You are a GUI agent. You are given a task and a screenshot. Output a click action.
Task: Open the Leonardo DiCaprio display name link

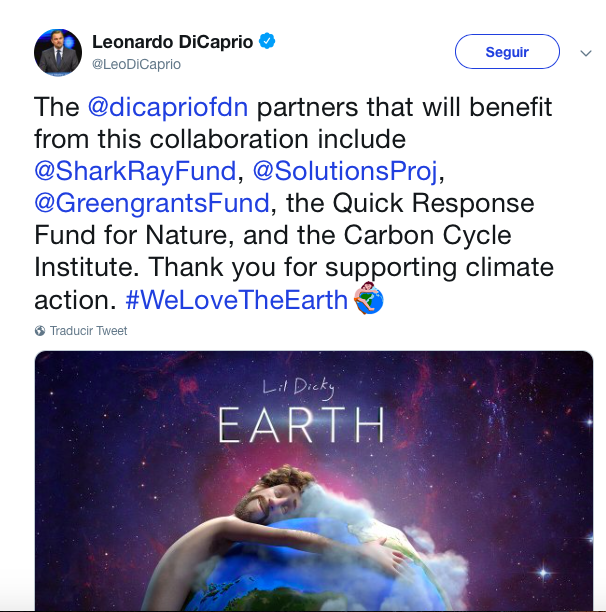pos(174,41)
